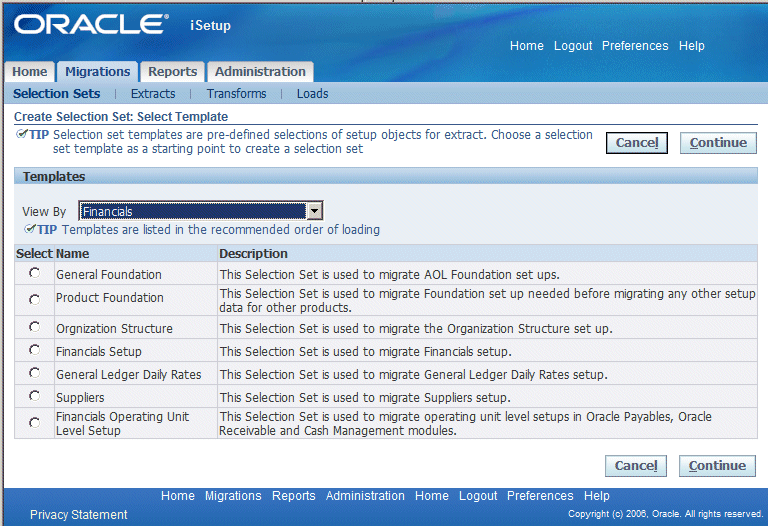
Task: Choose Financials Operating Unit Level Setup radio
Action: [x=34, y=422]
